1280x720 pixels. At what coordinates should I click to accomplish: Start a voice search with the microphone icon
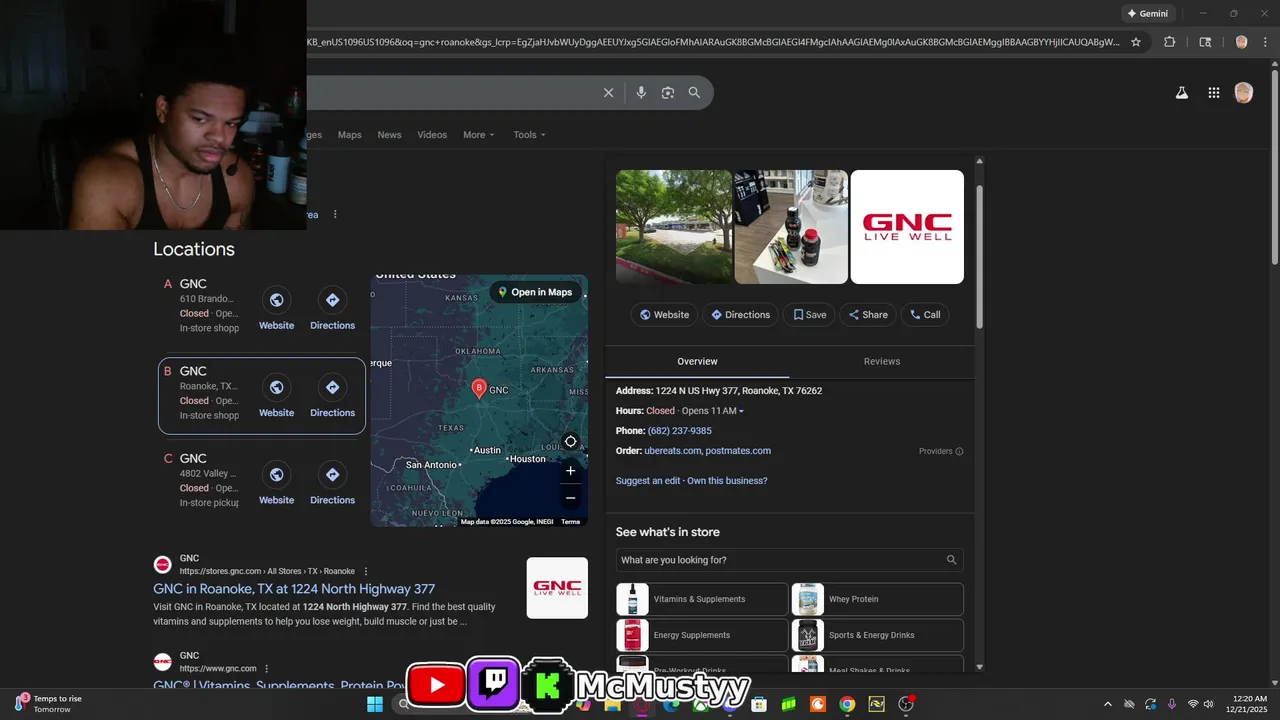[x=641, y=93]
